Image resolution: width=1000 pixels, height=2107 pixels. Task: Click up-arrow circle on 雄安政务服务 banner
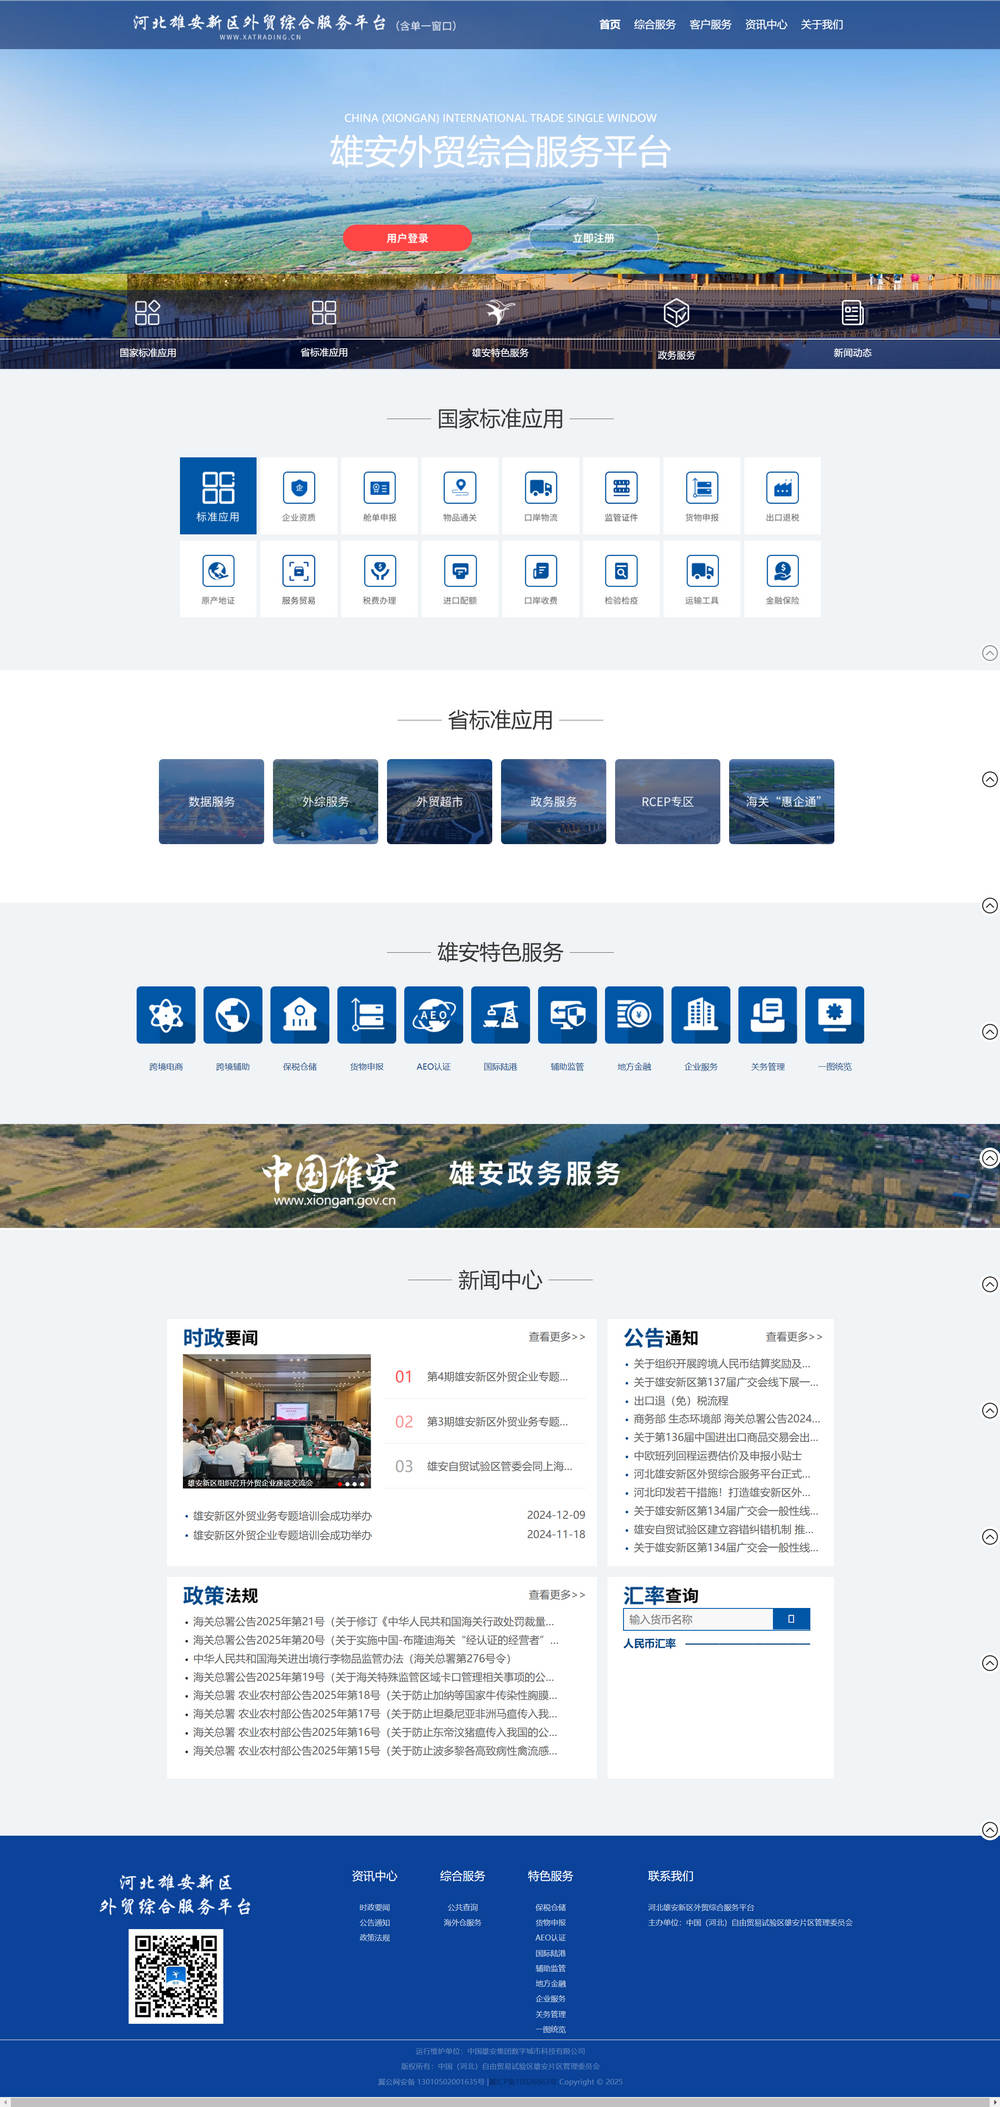989,1158
